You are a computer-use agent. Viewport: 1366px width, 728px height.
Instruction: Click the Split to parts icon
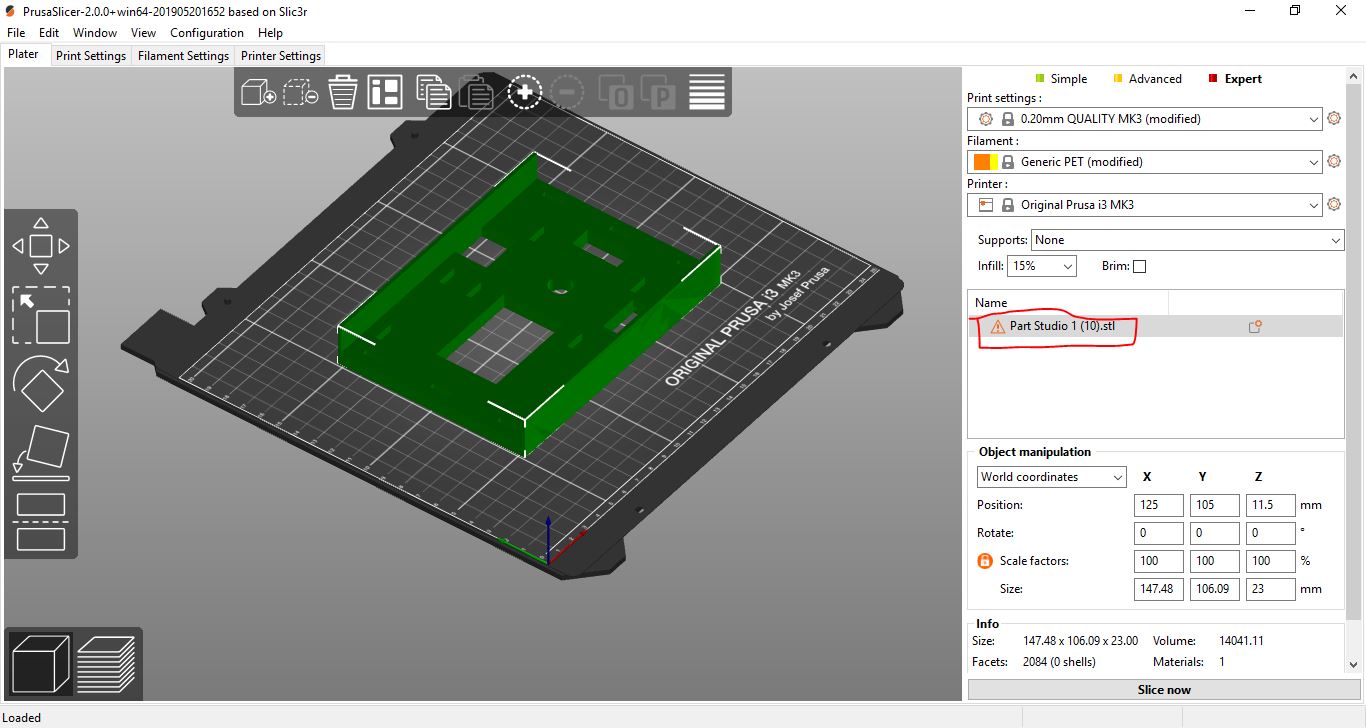(659, 92)
